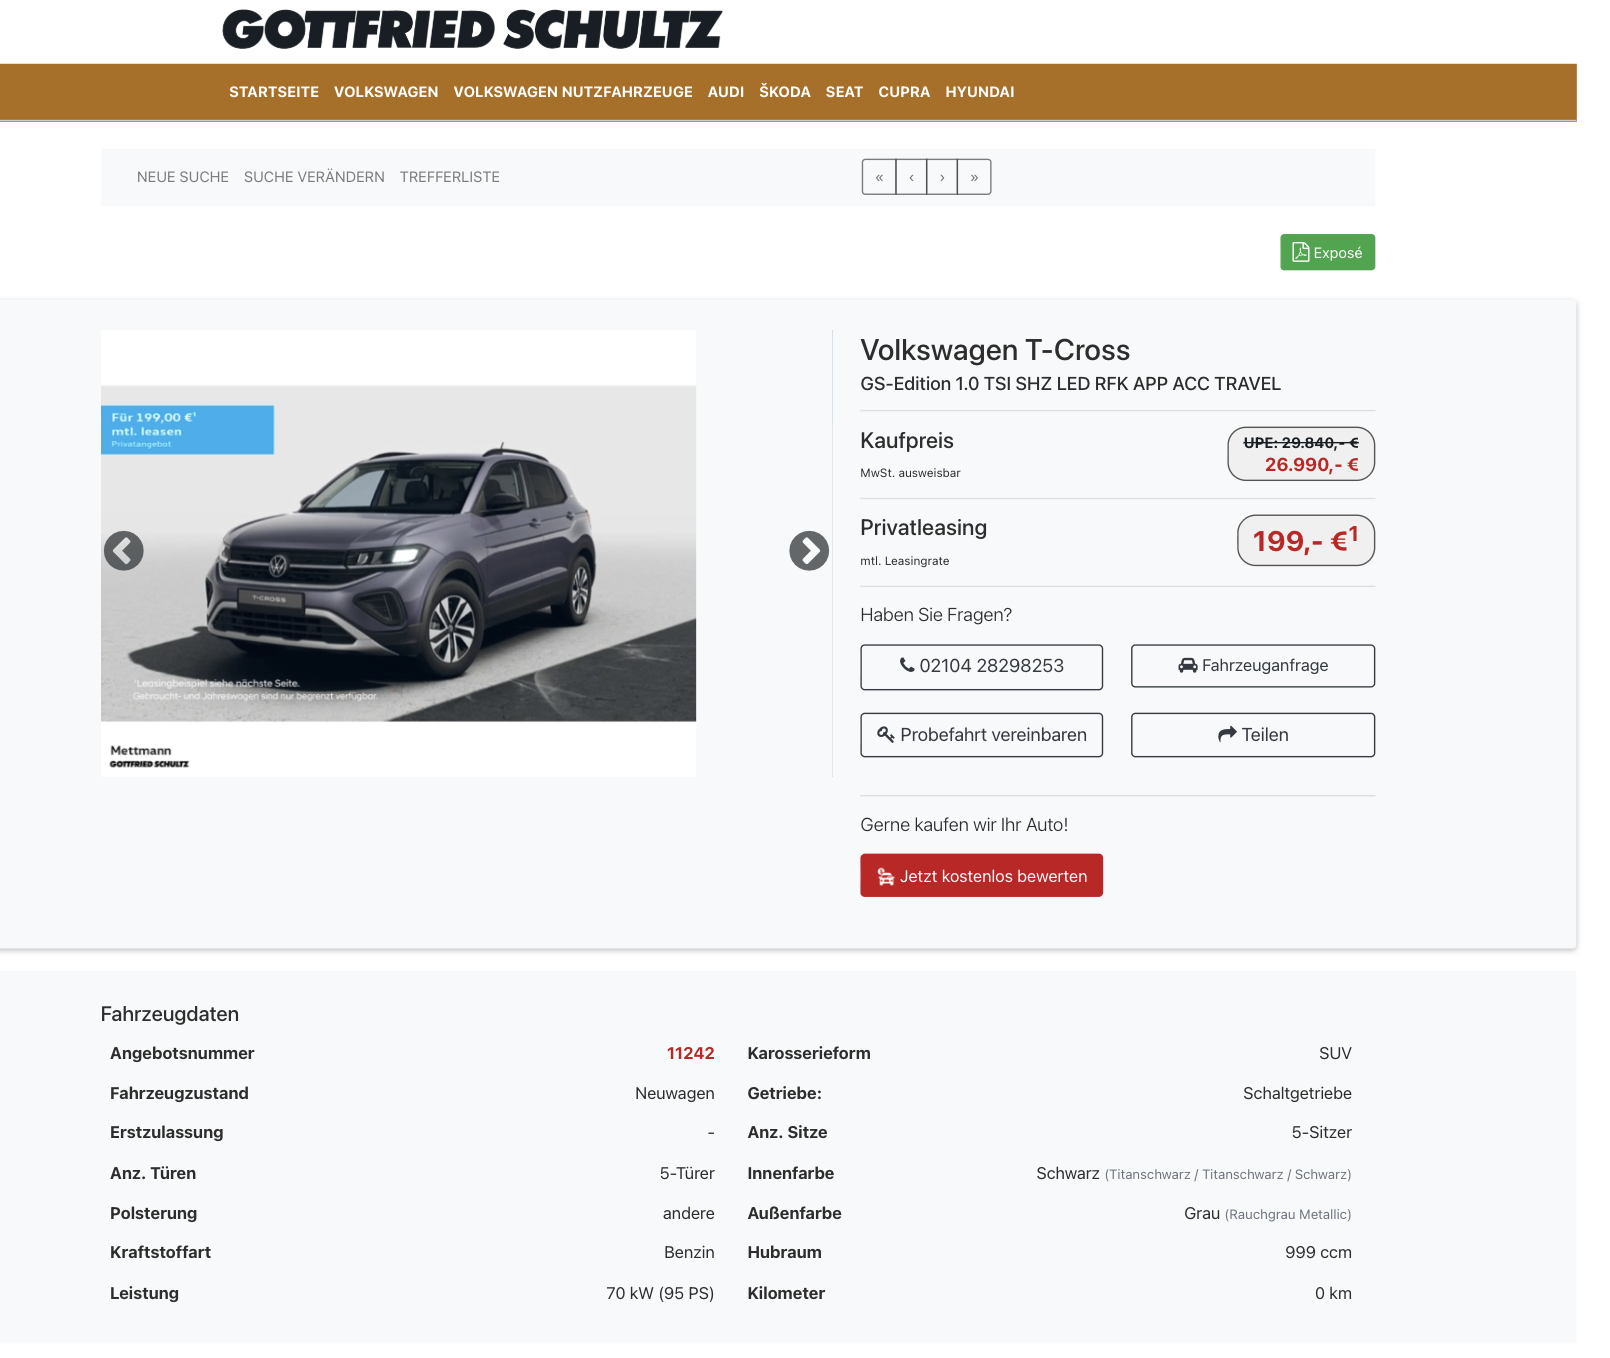
Task: Jump to last result using double-right arrow
Action: tap(974, 177)
